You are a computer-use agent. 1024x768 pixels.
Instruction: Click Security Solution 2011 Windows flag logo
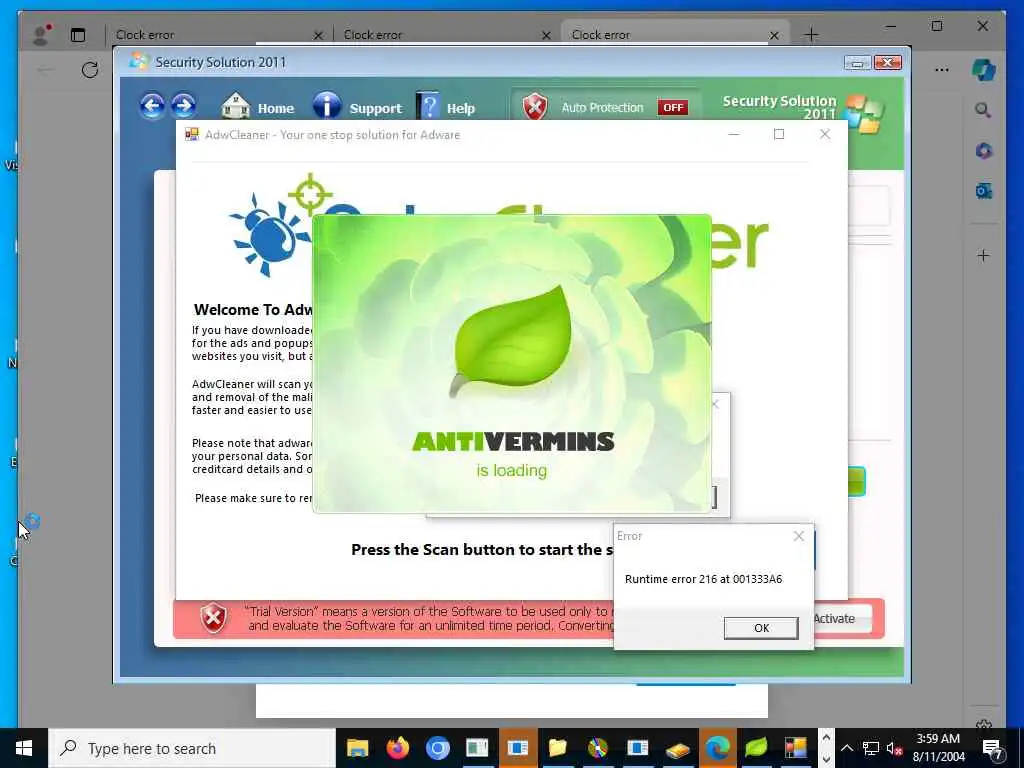(863, 113)
